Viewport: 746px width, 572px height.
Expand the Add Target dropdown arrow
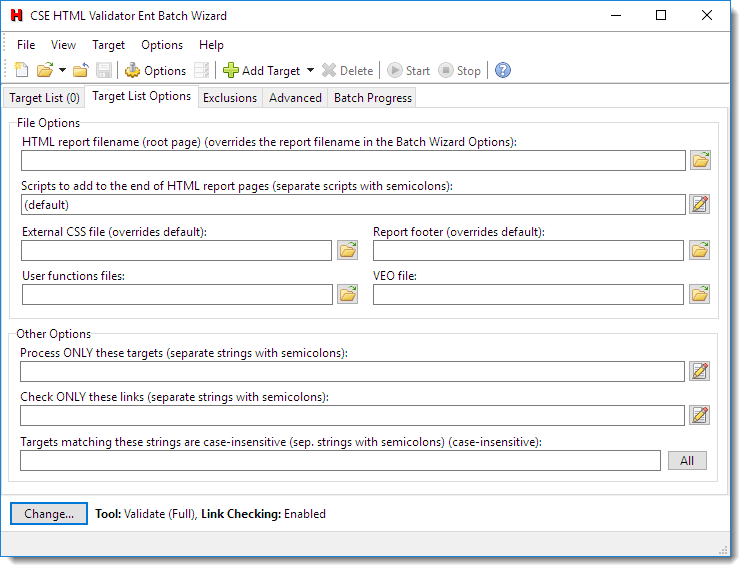(x=311, y=70)
